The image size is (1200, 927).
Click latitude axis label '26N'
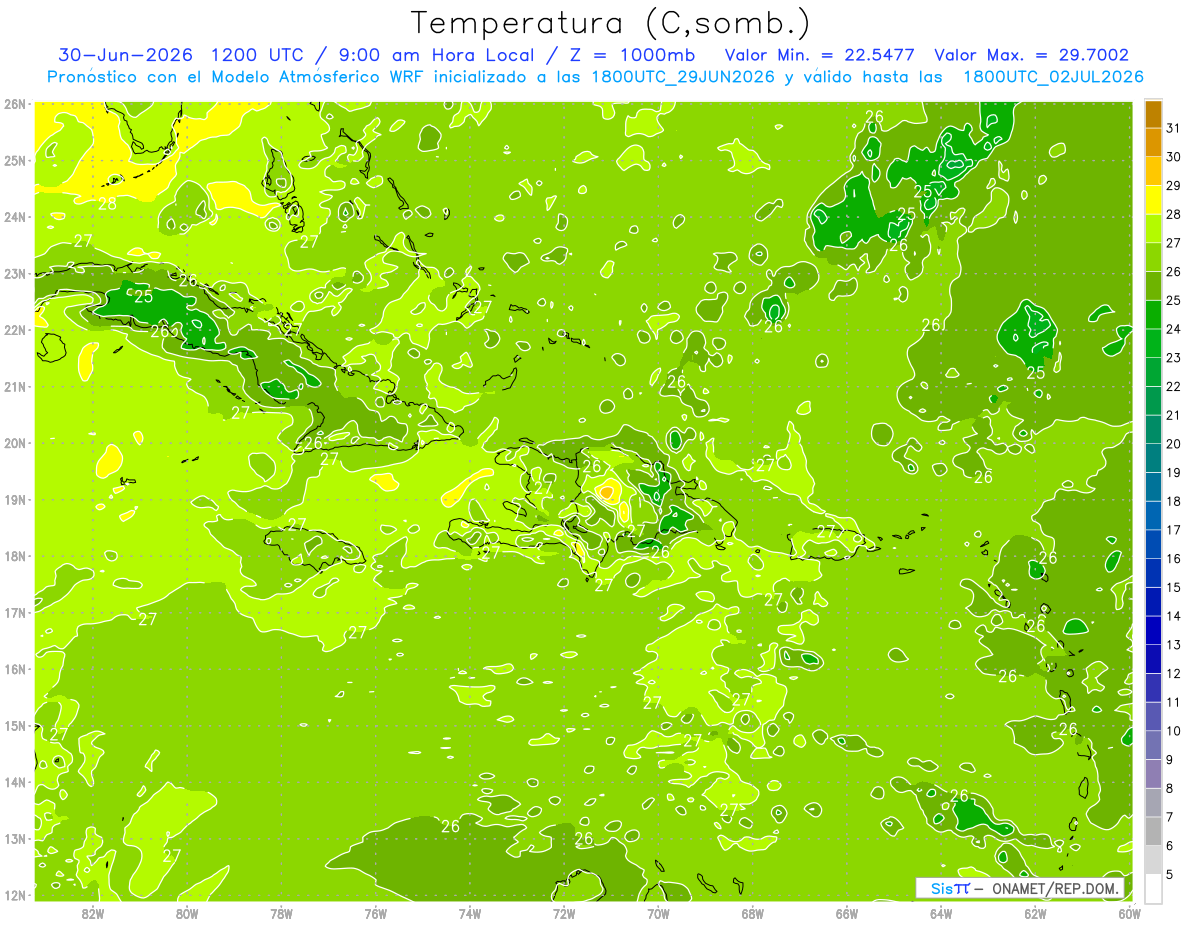(x=16, y=104)
